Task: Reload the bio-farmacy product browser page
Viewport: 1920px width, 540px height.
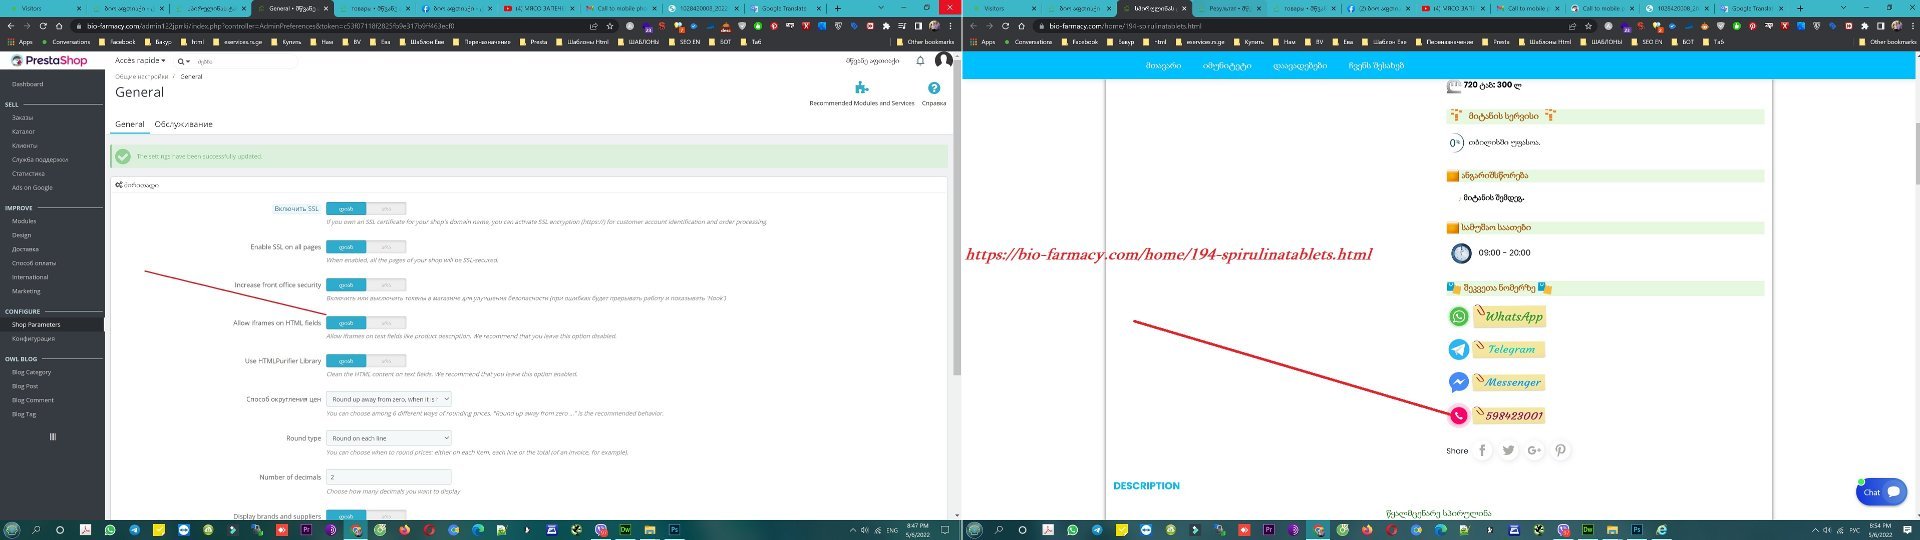Action: [1005, 26]
